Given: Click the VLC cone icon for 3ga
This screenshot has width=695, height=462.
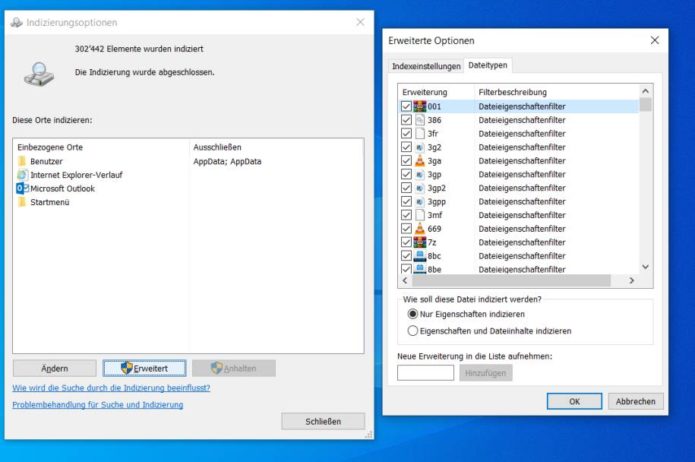Looking at the screenshot, I should (x=420, y=160).
